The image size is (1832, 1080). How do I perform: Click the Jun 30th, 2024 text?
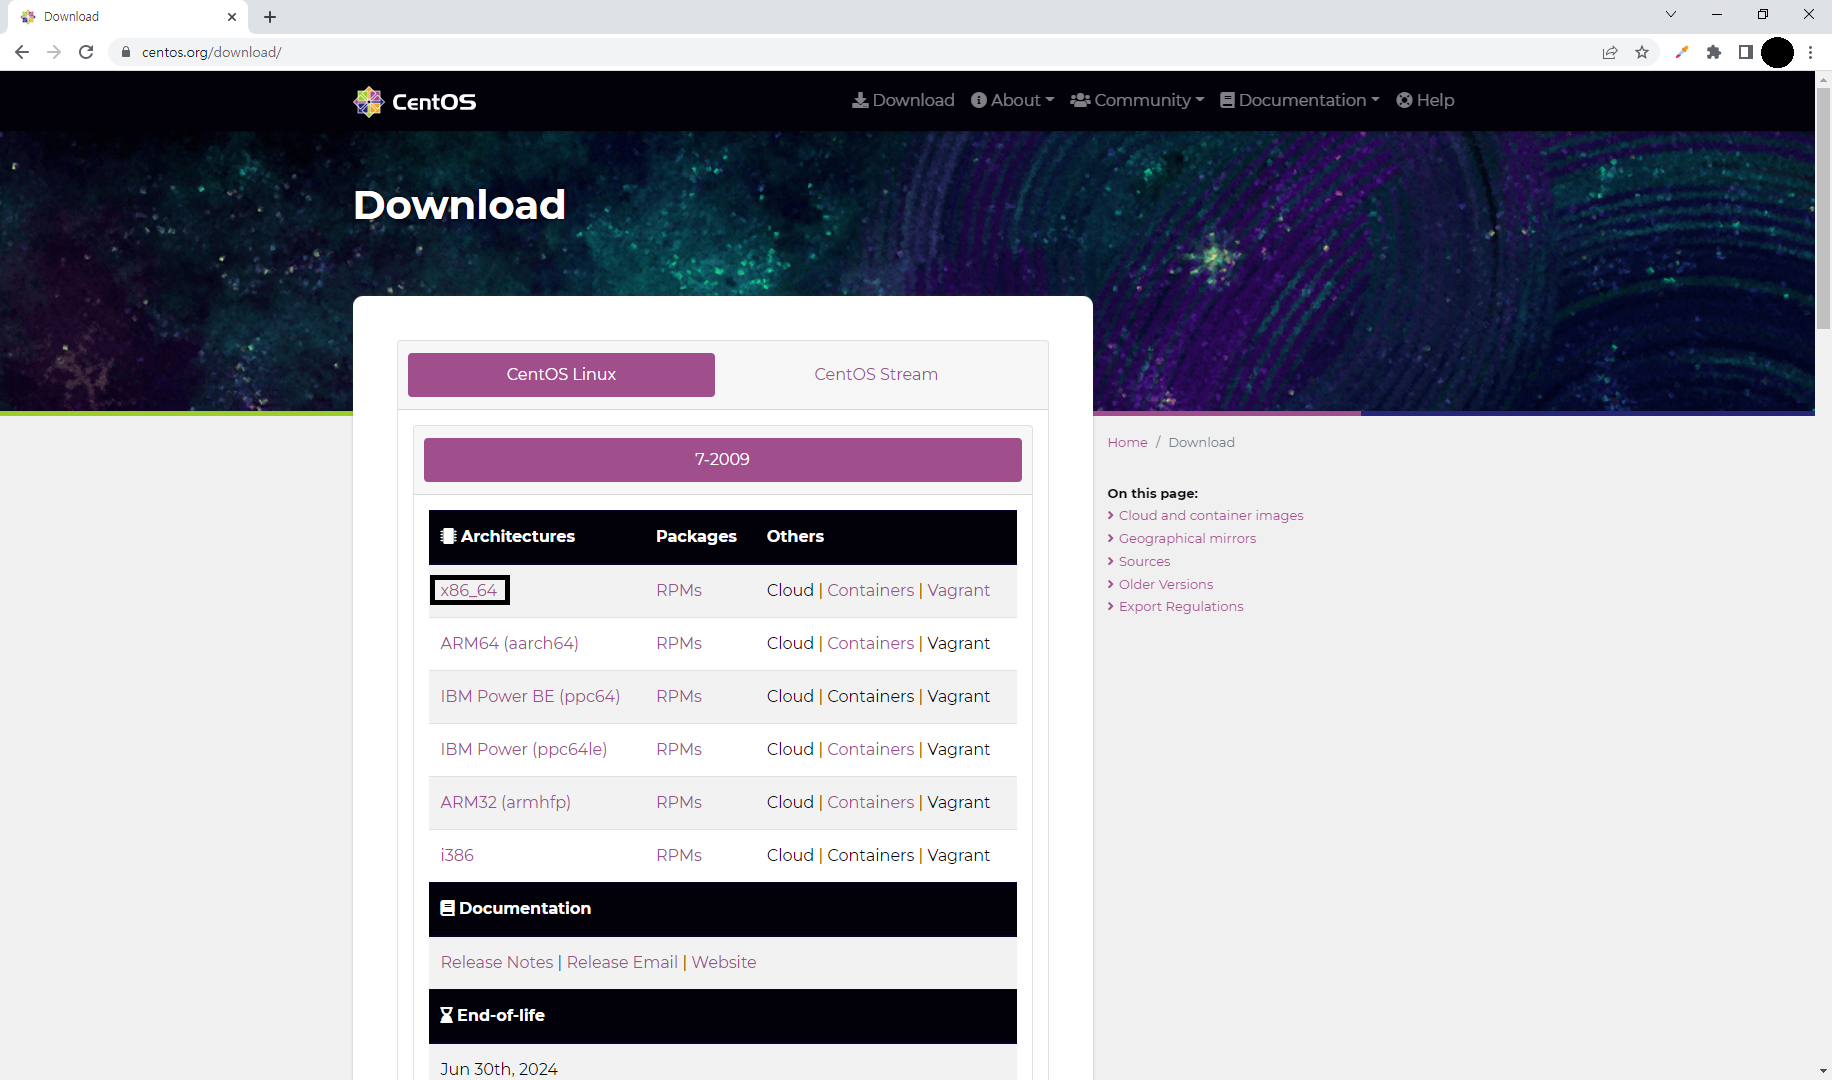point(499,1069)
